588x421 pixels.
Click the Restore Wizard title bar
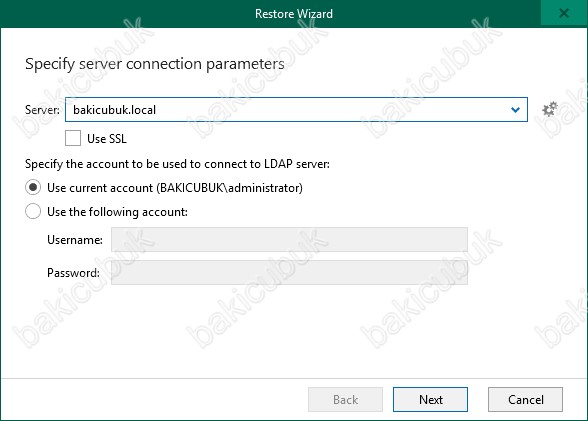click(x=294, y=13)
